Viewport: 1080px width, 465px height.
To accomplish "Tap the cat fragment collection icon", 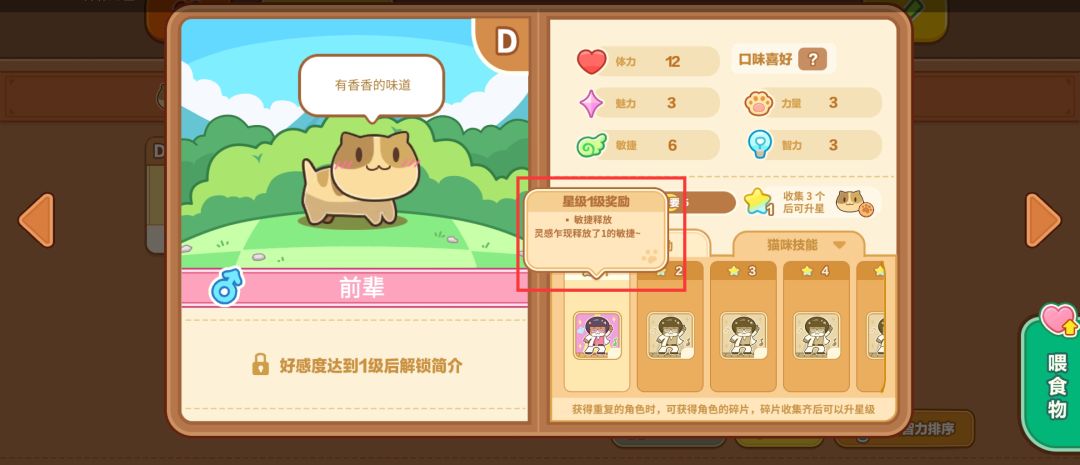I will pos(855,203).
